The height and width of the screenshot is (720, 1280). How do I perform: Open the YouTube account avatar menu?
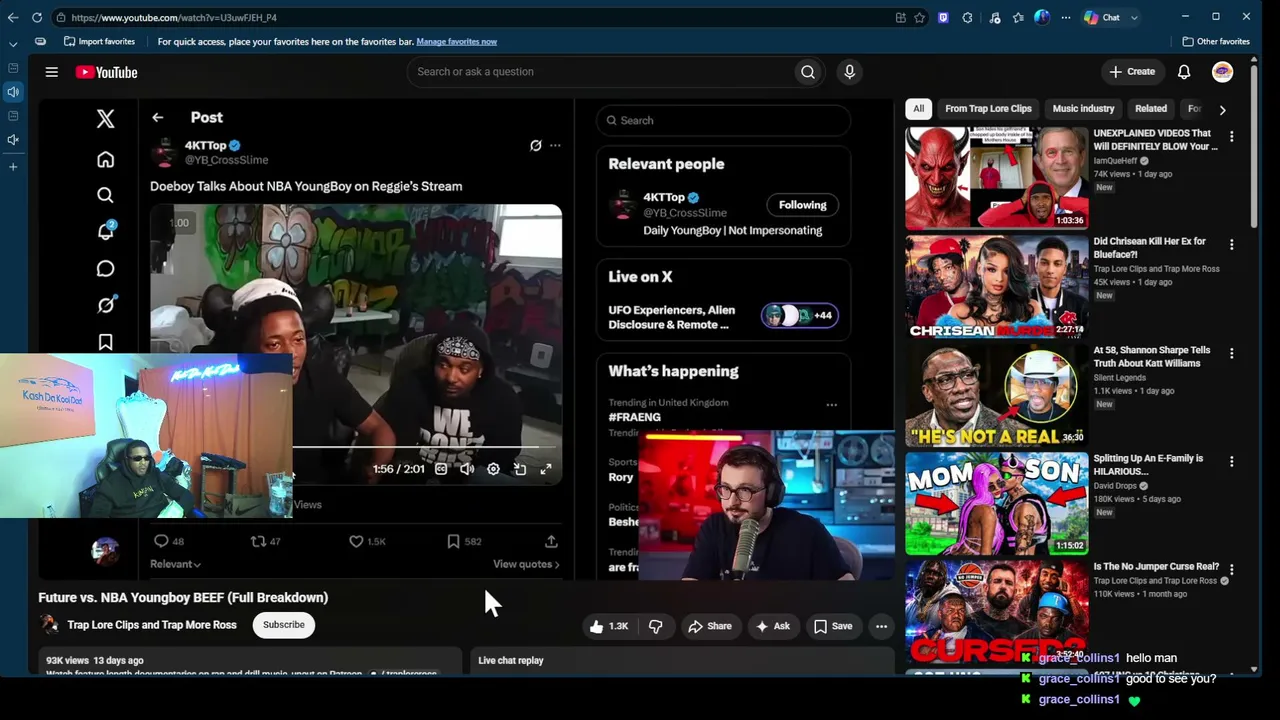(x=1222, y=72)
